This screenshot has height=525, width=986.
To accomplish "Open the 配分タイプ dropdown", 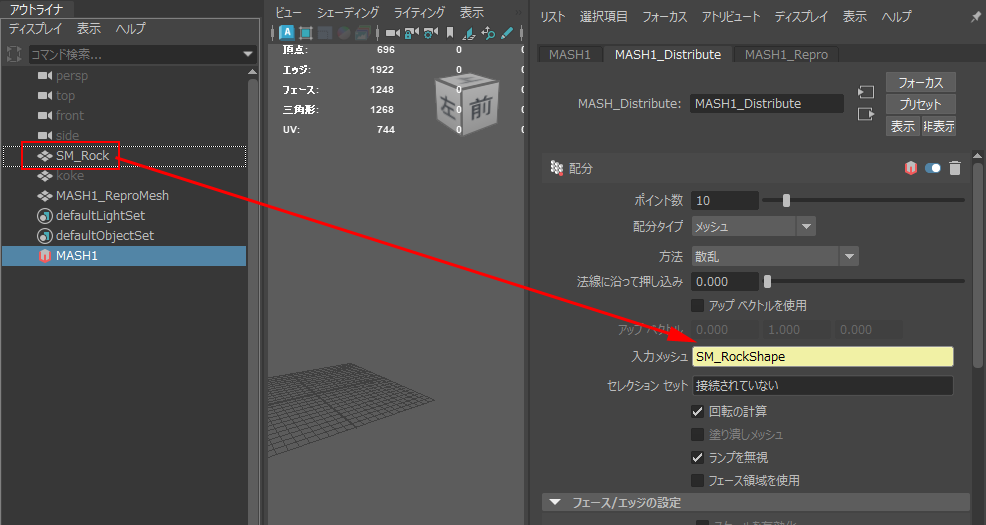I will tap(754, 226).
